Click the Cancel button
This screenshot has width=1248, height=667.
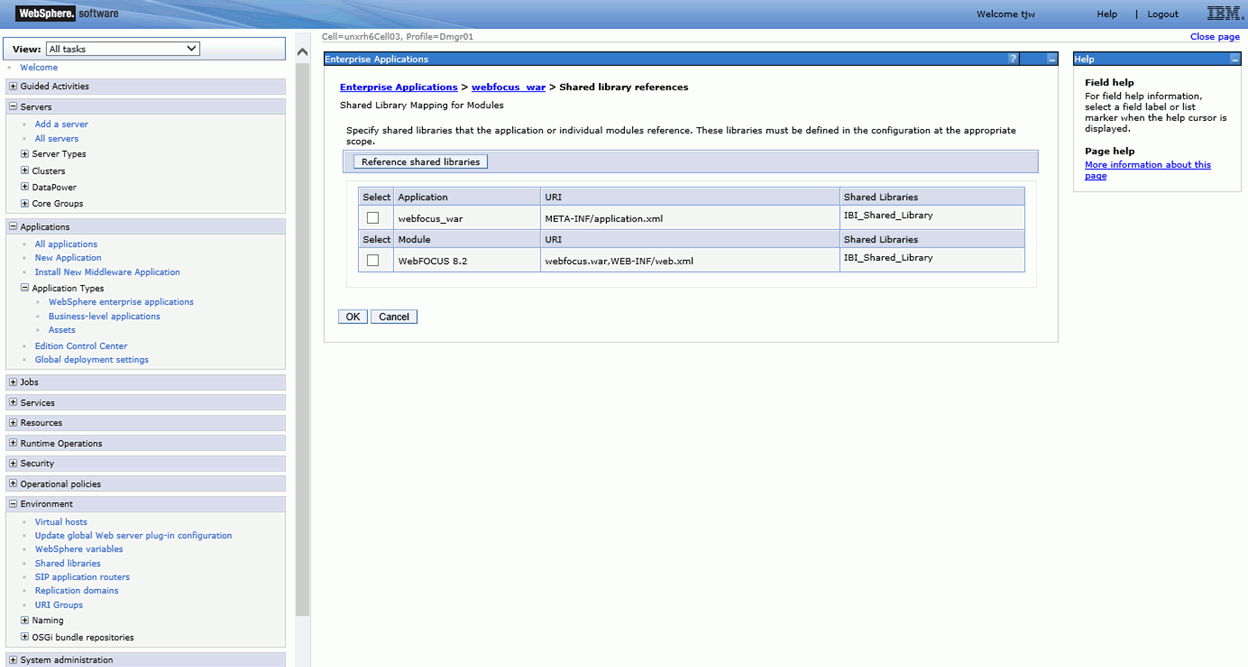click(394, 316)
